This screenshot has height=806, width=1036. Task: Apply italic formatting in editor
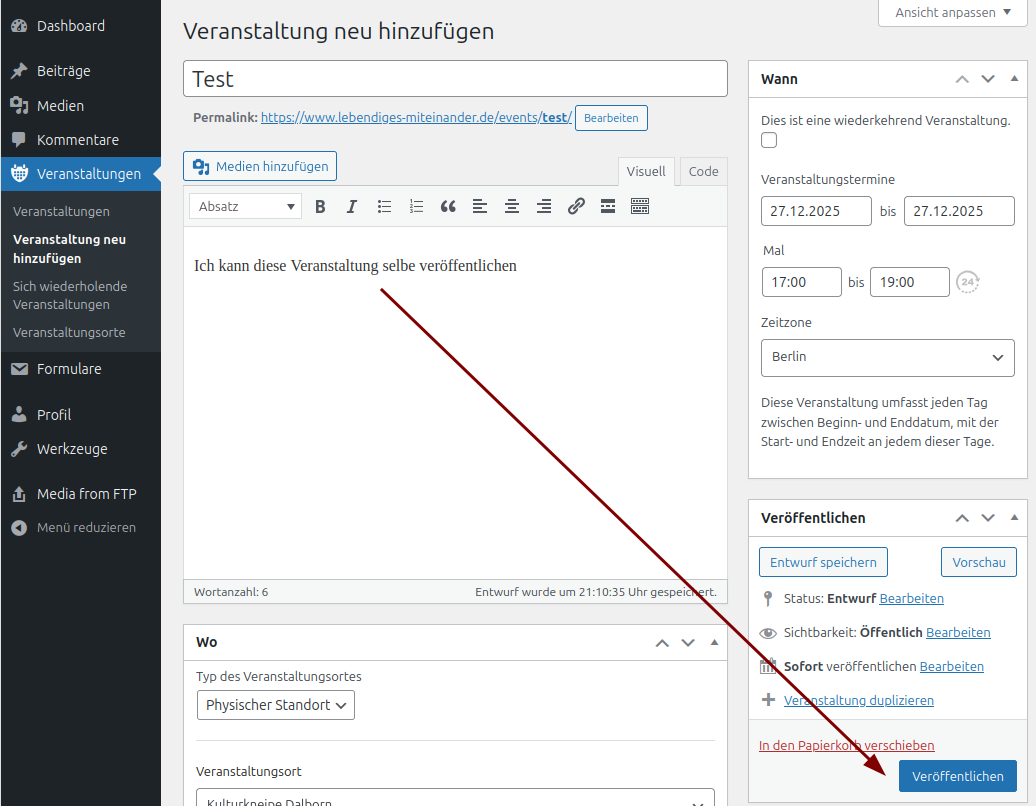352,207
